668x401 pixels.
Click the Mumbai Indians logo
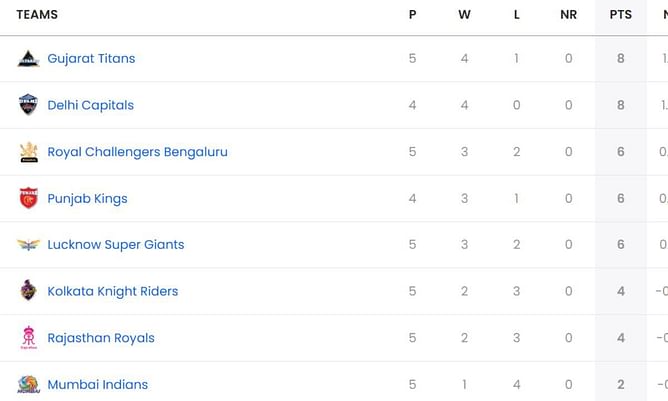pos(29,384)
